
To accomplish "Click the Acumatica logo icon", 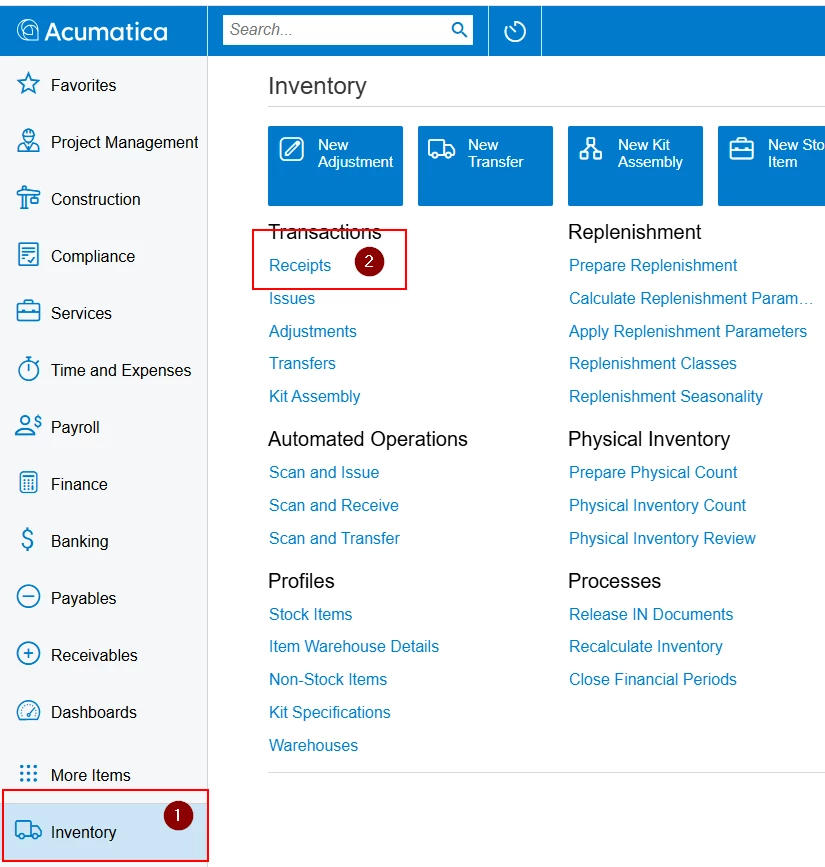I will [28, 30].
